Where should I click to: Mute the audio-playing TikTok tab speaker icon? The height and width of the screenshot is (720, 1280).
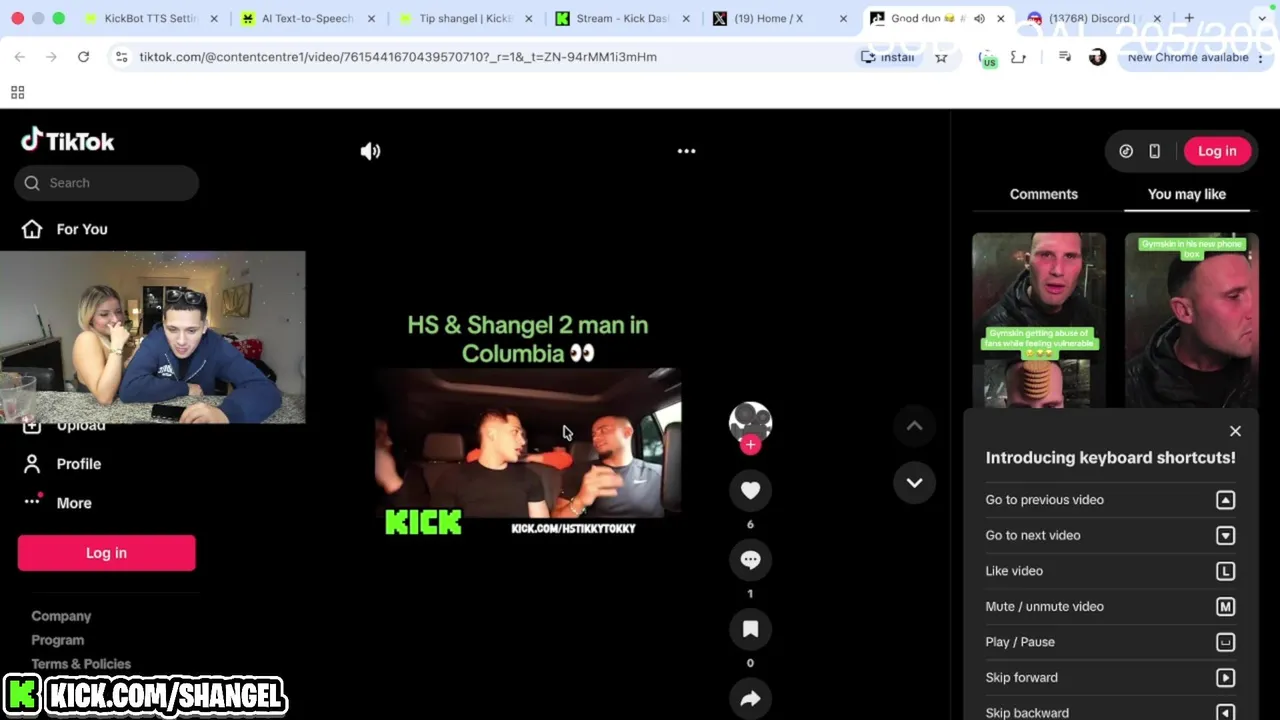pyautogui.click(x=979, y=18)
